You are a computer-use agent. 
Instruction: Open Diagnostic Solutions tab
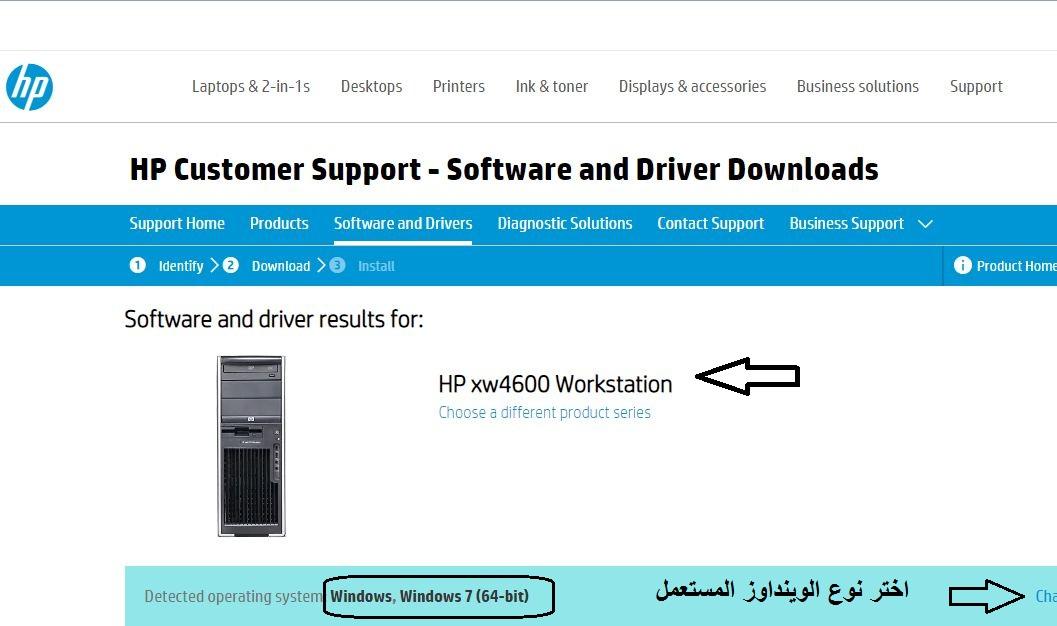pos(565,223)
